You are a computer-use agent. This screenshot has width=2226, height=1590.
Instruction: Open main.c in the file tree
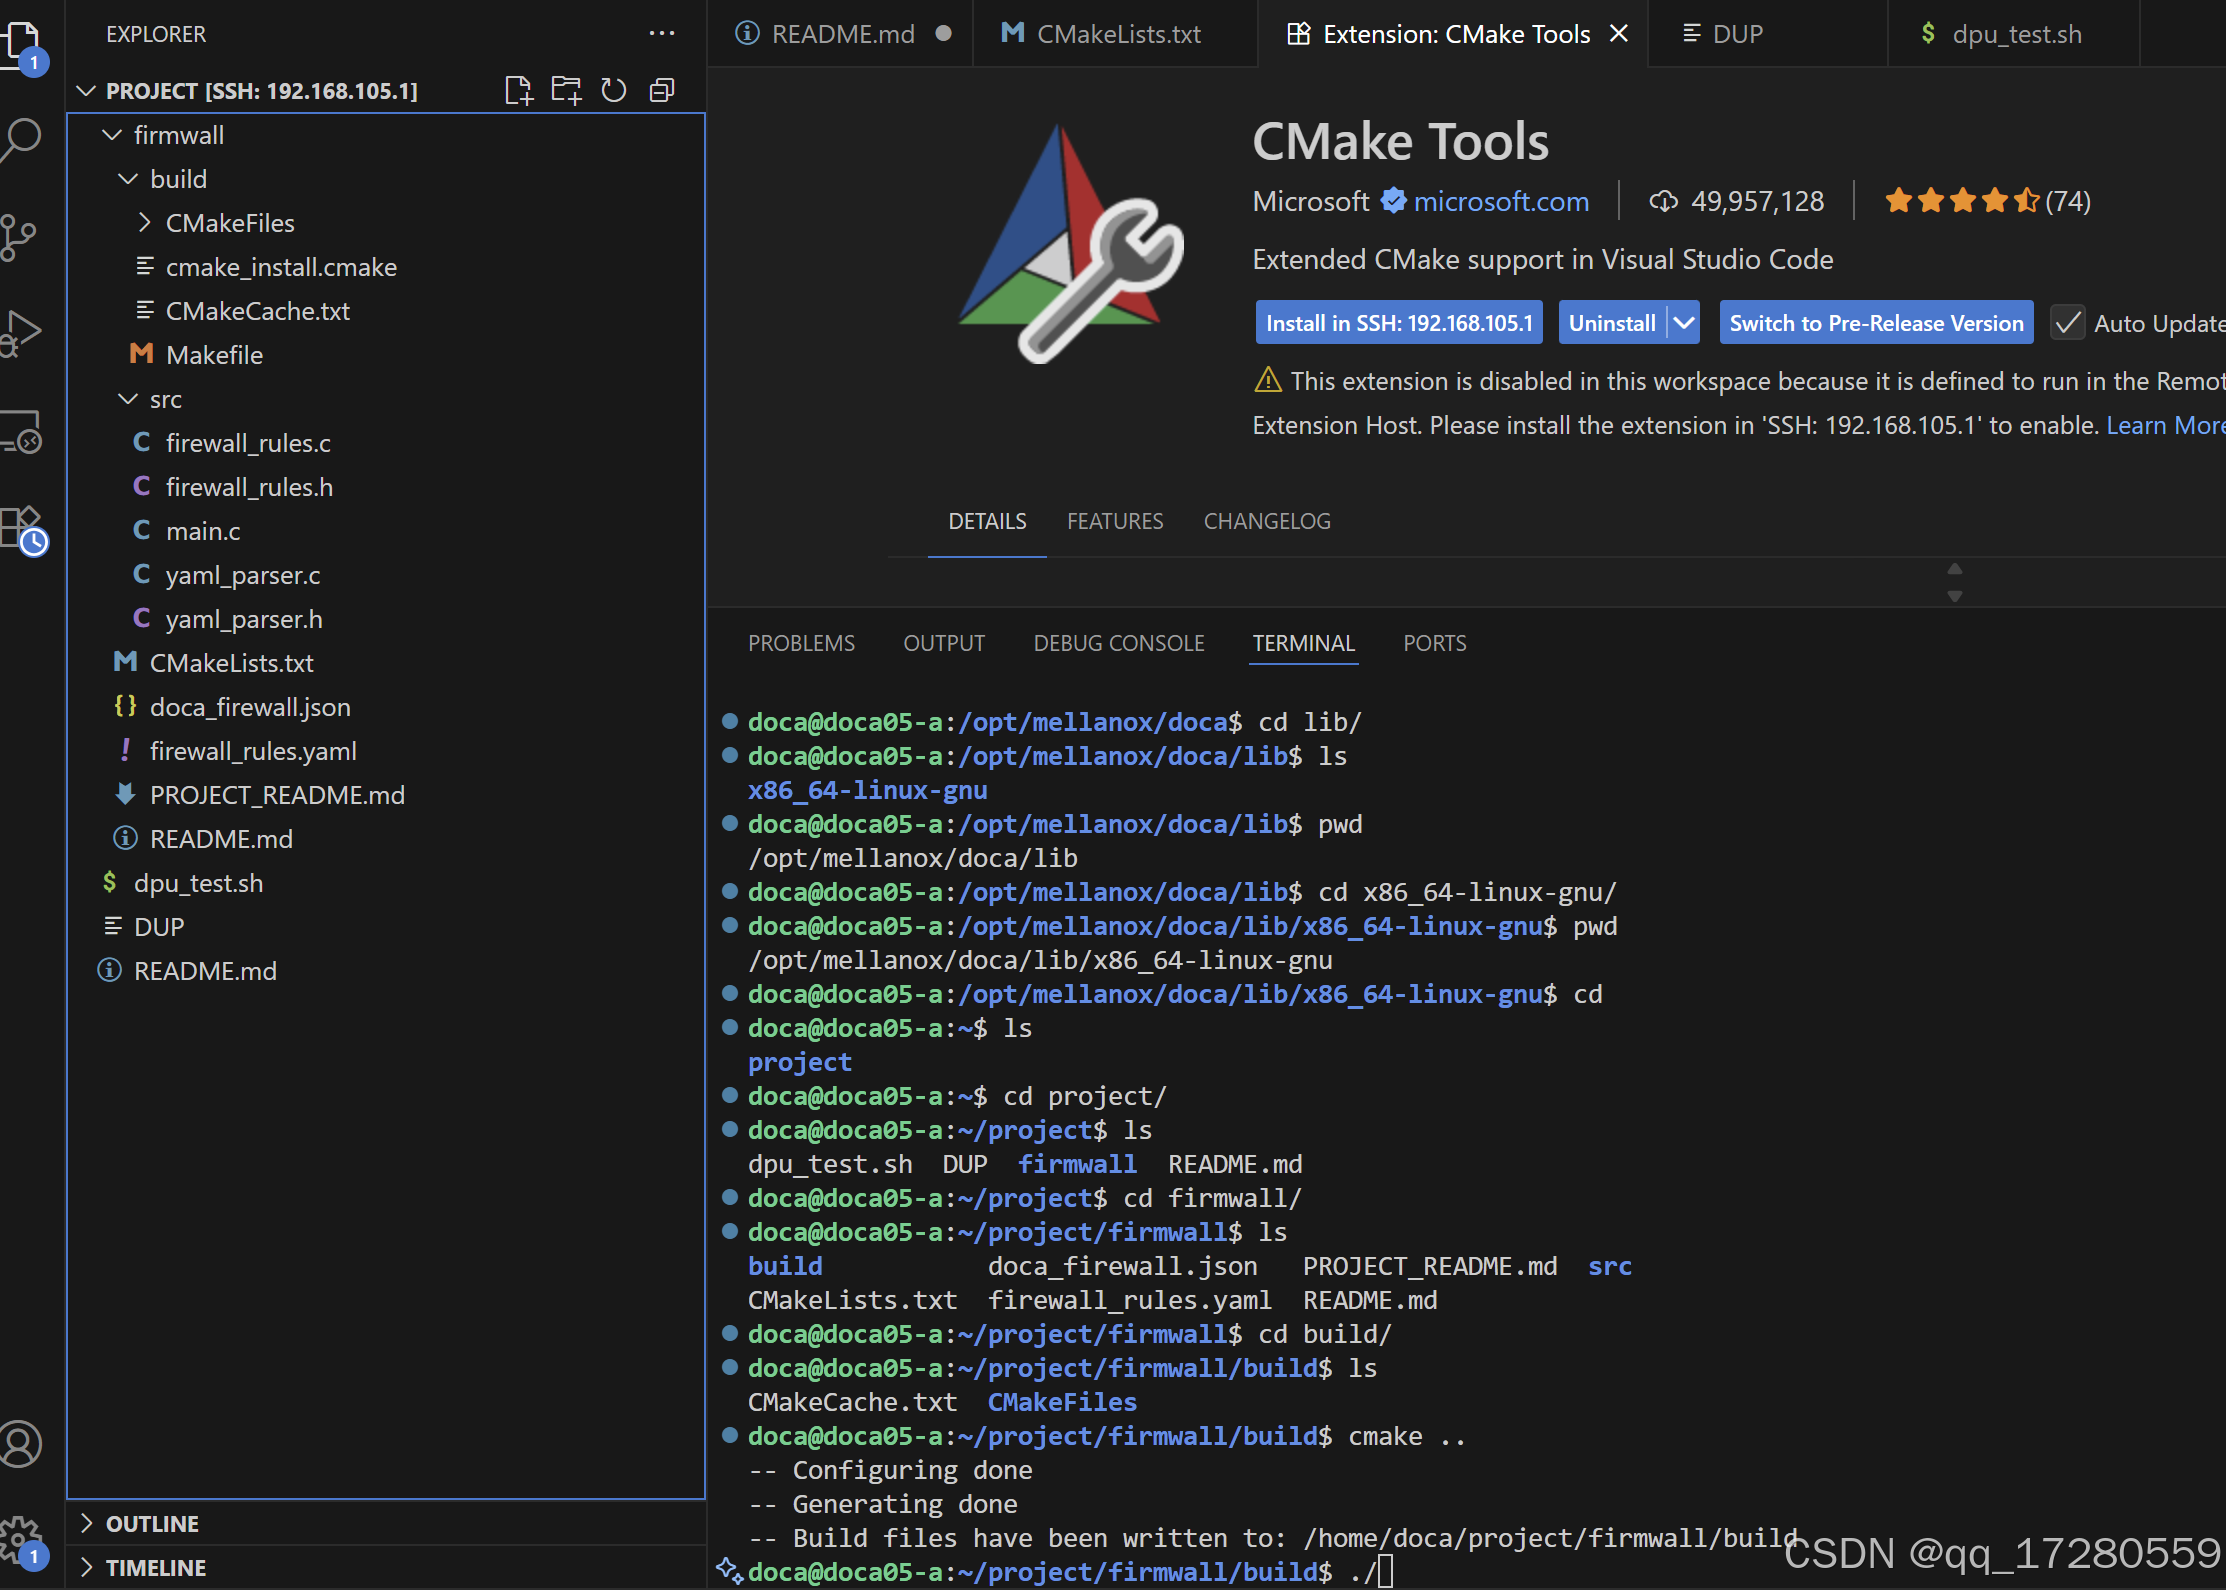[x=386, y=531]
